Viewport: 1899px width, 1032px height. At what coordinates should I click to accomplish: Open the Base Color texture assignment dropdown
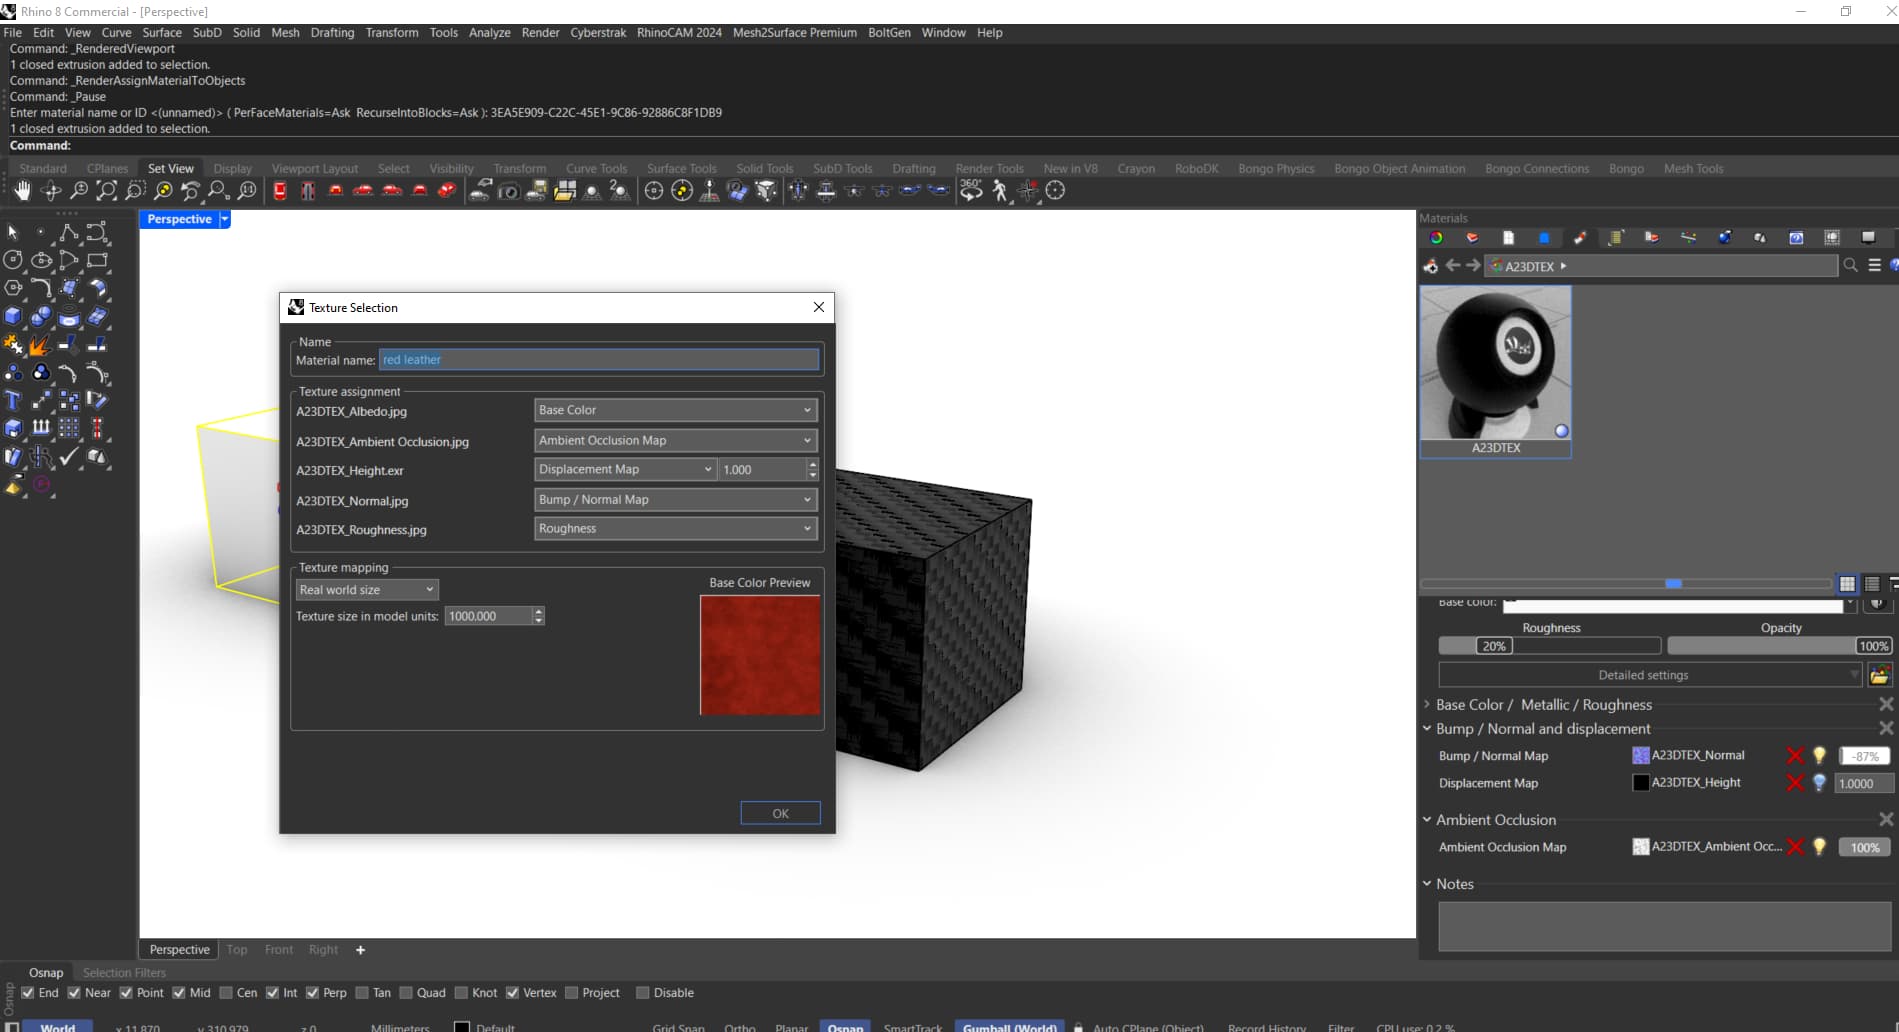point(675,410)
